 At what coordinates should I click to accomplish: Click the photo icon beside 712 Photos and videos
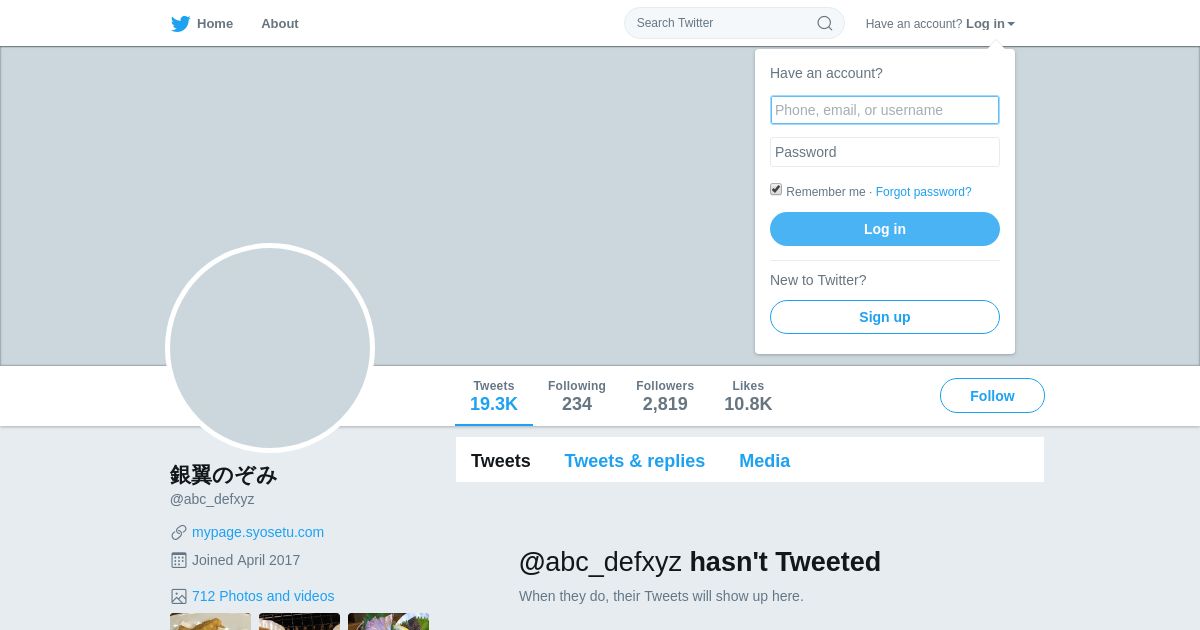pos(179,596)
